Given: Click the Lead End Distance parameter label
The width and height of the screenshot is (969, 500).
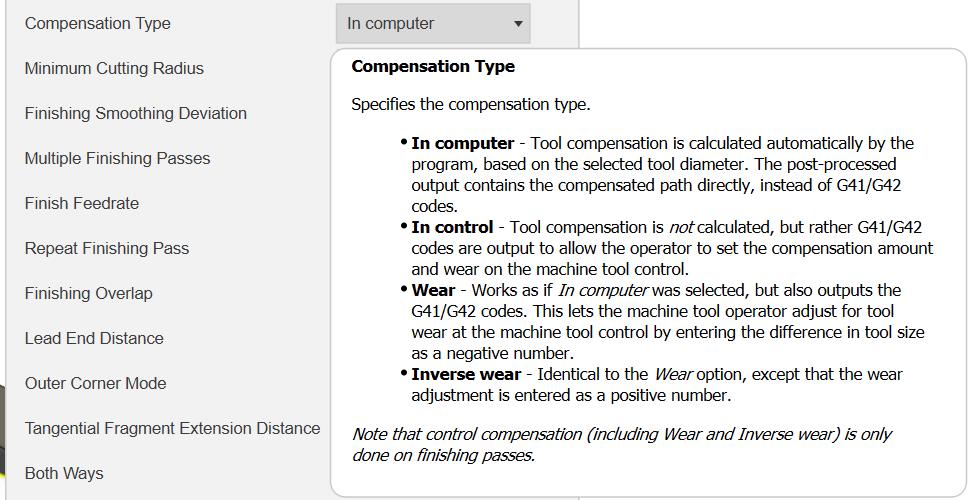Looking at the screenshot, I should tap(94, 338).
